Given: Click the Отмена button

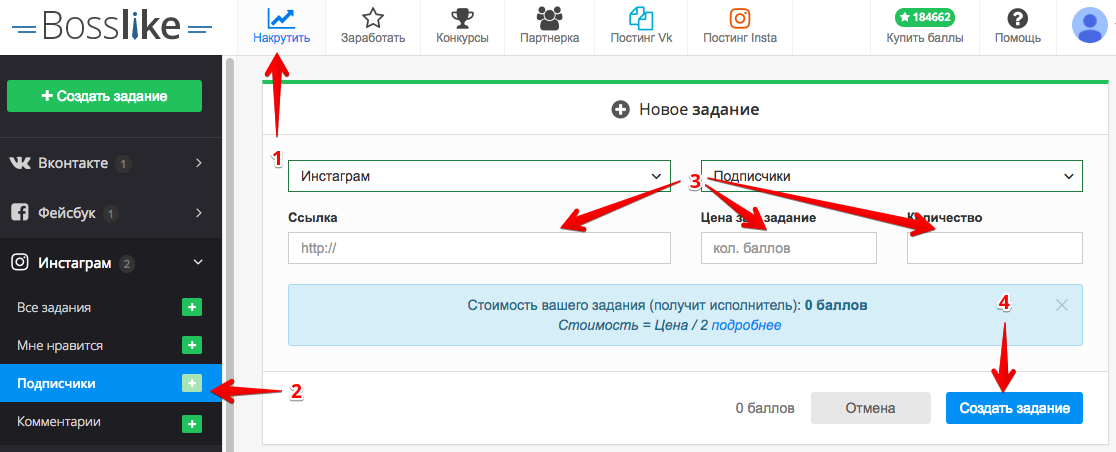Looking at the screenshot, I should point(870,409).
